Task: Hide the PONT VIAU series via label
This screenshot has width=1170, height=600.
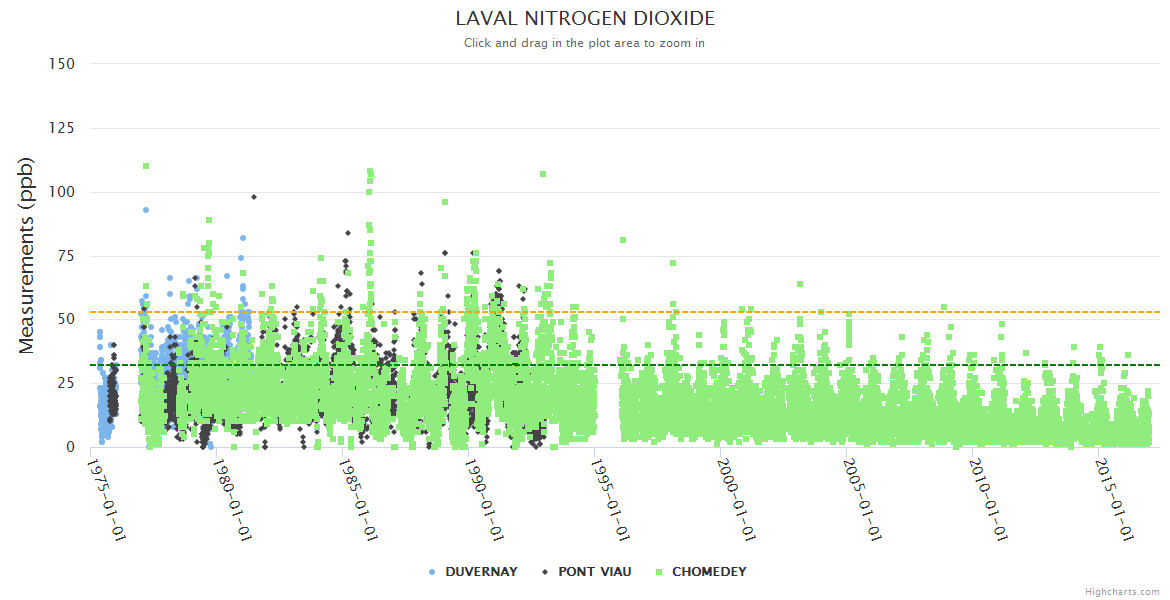Action: click(594, 572)
